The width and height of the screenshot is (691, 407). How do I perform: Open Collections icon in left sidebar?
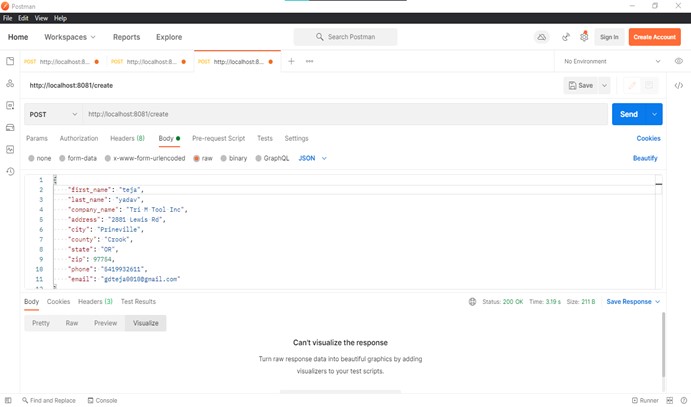point(10,61)
